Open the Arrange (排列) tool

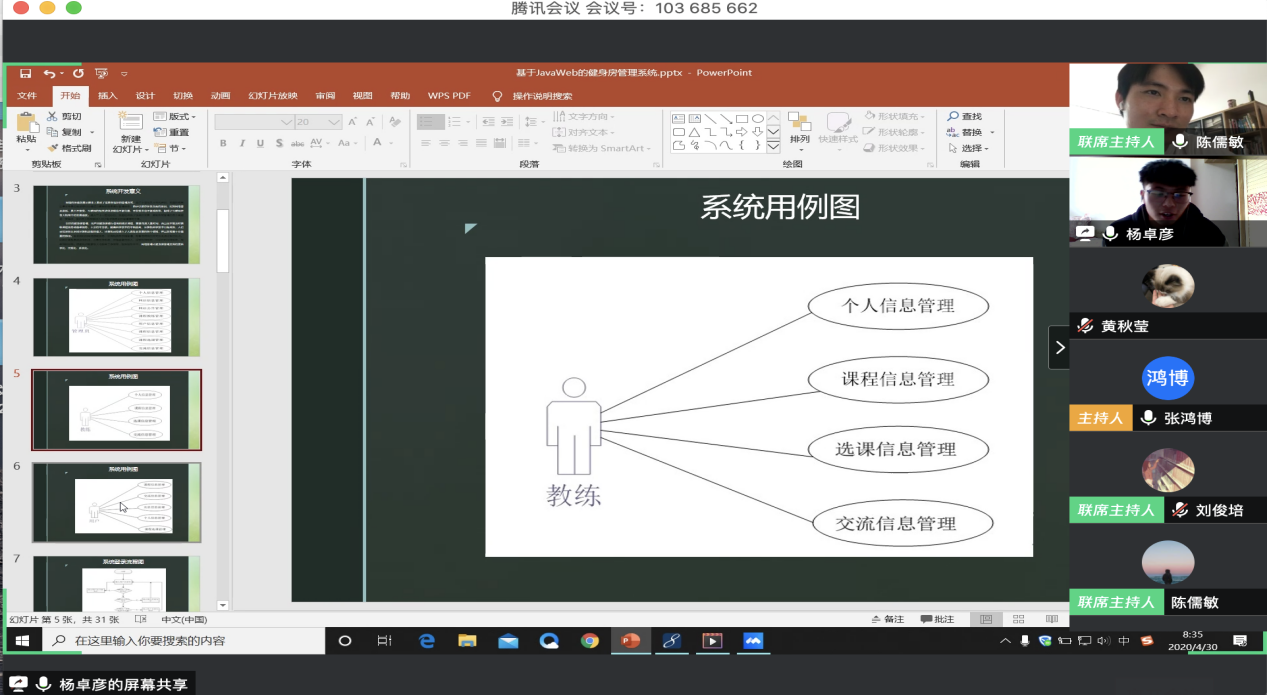click(x=798, y=130)
